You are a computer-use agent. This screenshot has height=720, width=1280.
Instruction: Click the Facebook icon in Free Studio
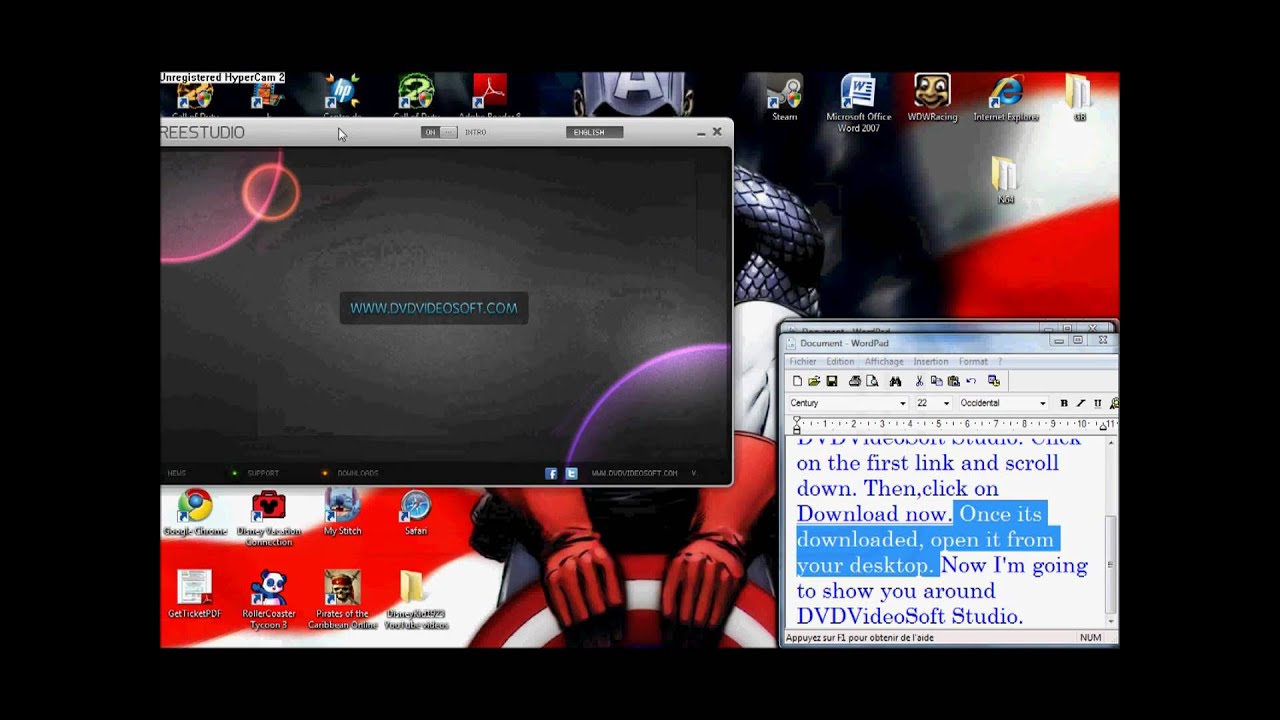[x=551, y=473]
